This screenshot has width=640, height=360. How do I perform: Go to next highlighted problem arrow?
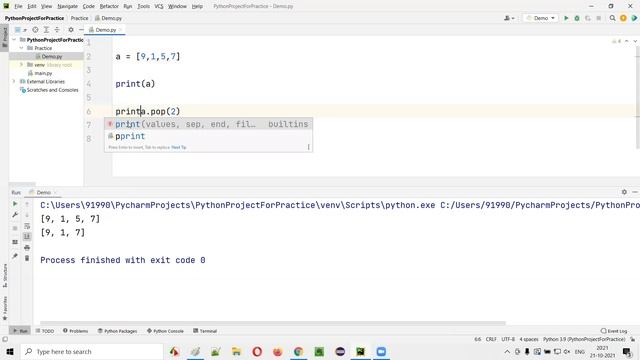(635, 41)
